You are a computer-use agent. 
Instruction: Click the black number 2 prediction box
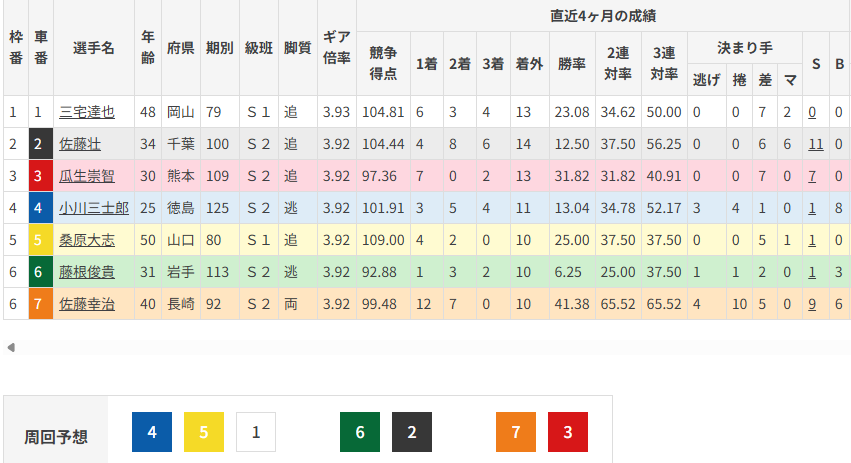click(x=412, y=432)
